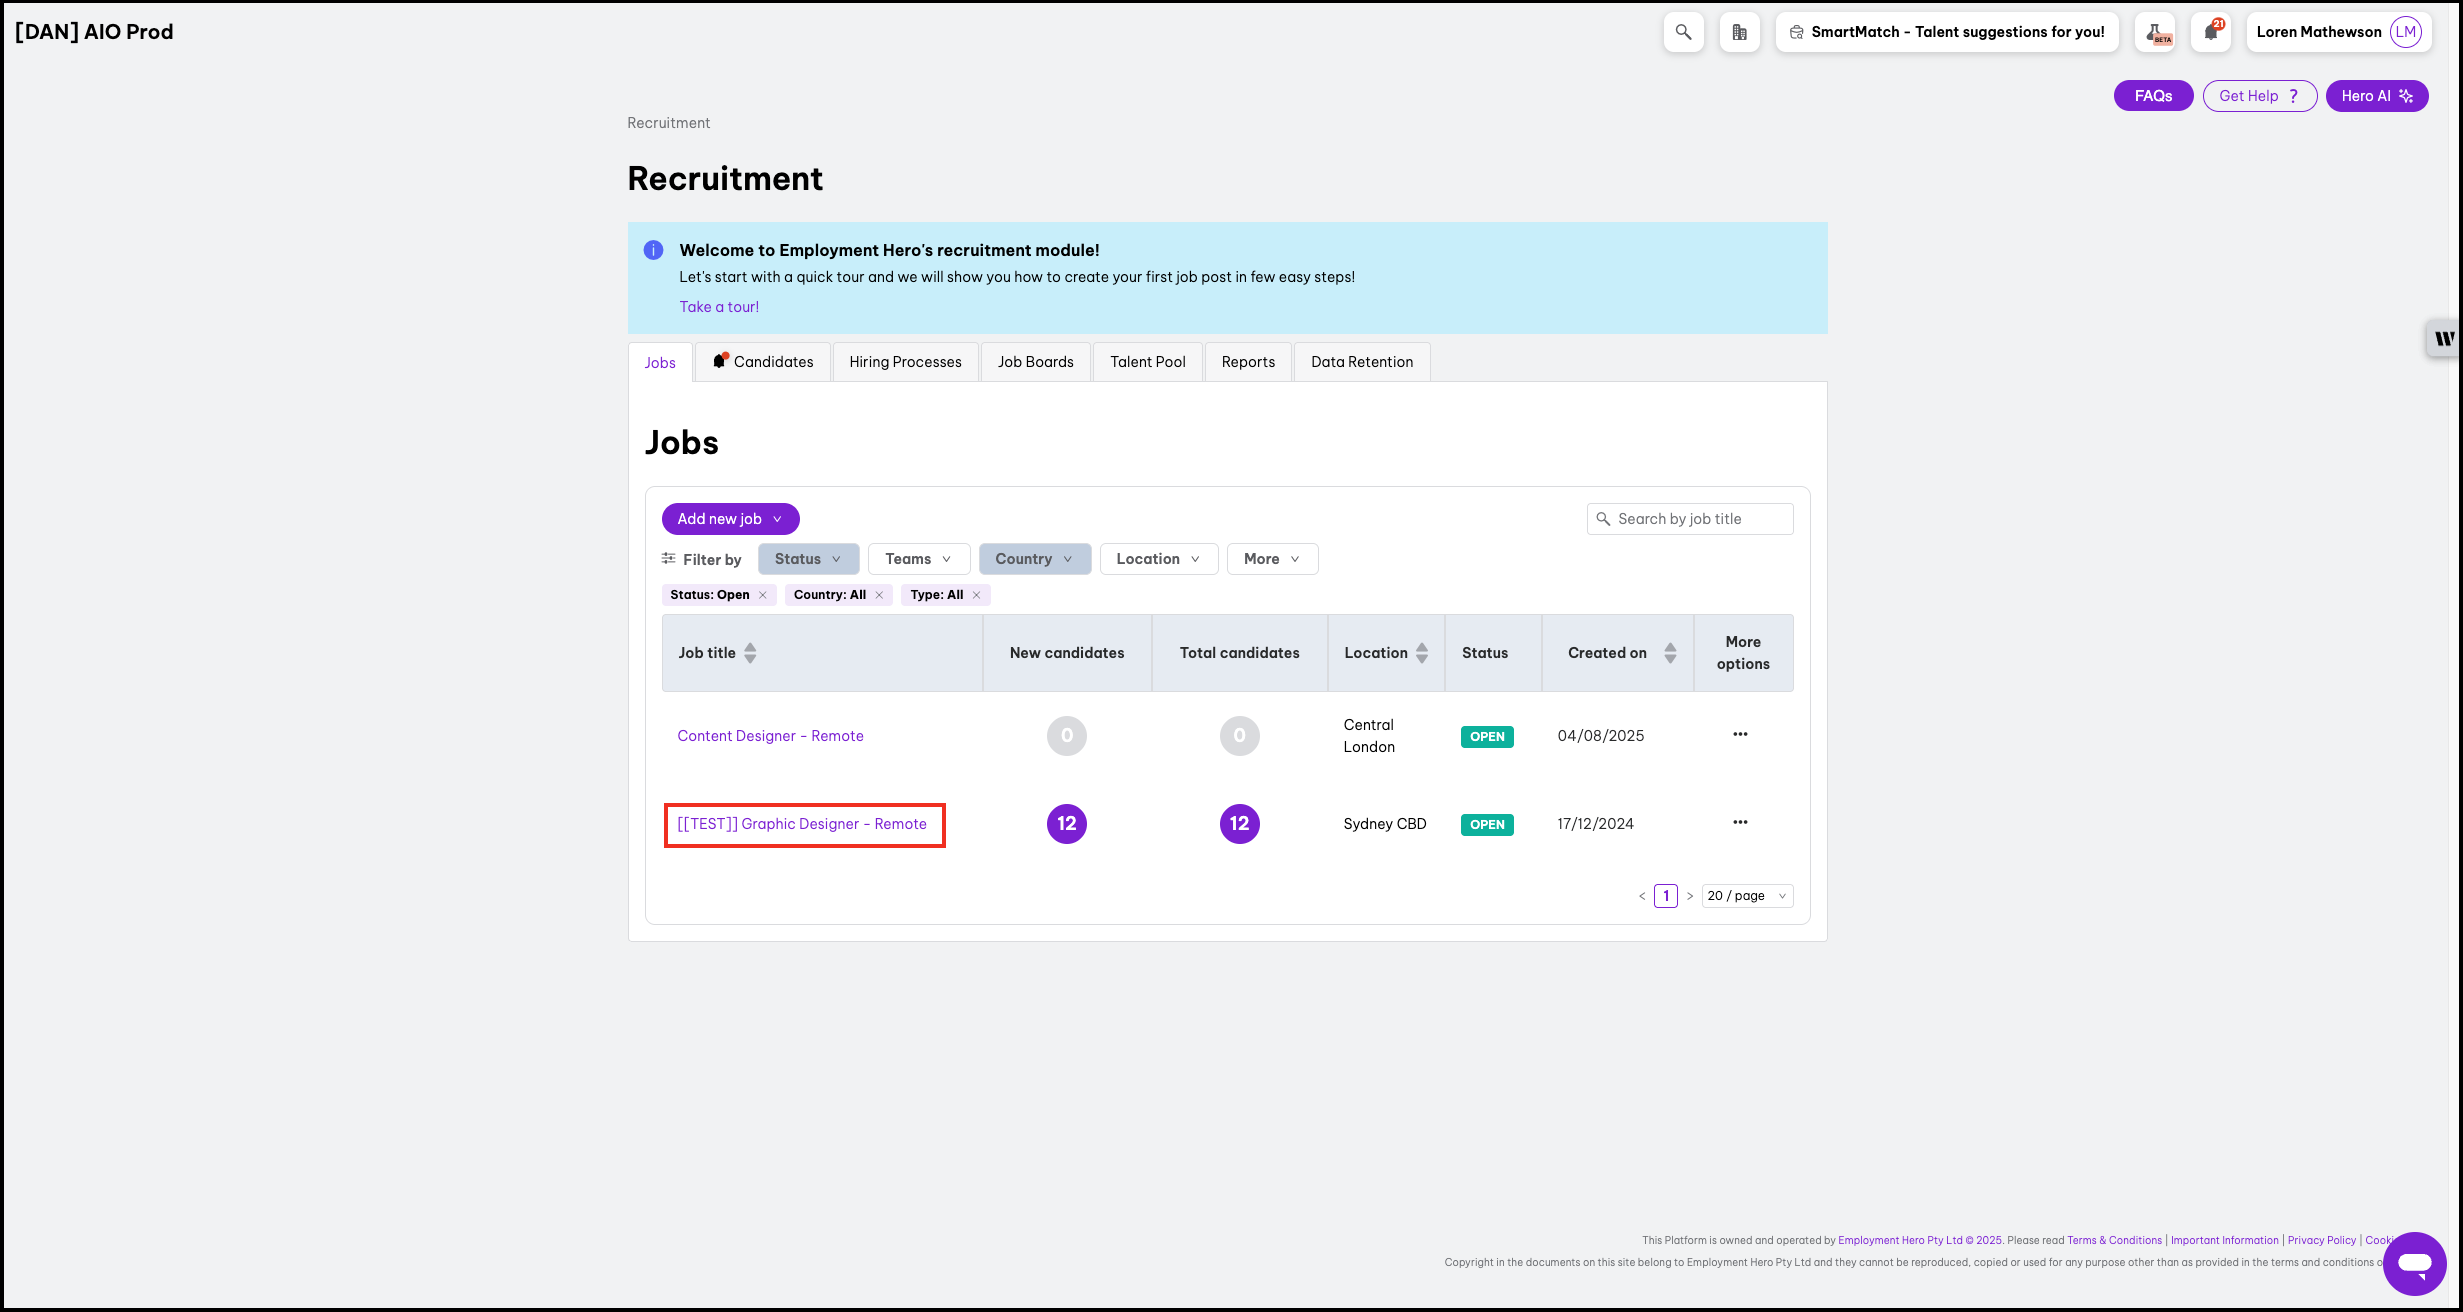Click the search magnifier icon in header
This screenshot has width=2463, height=1312.
(x=1683, y=32)
